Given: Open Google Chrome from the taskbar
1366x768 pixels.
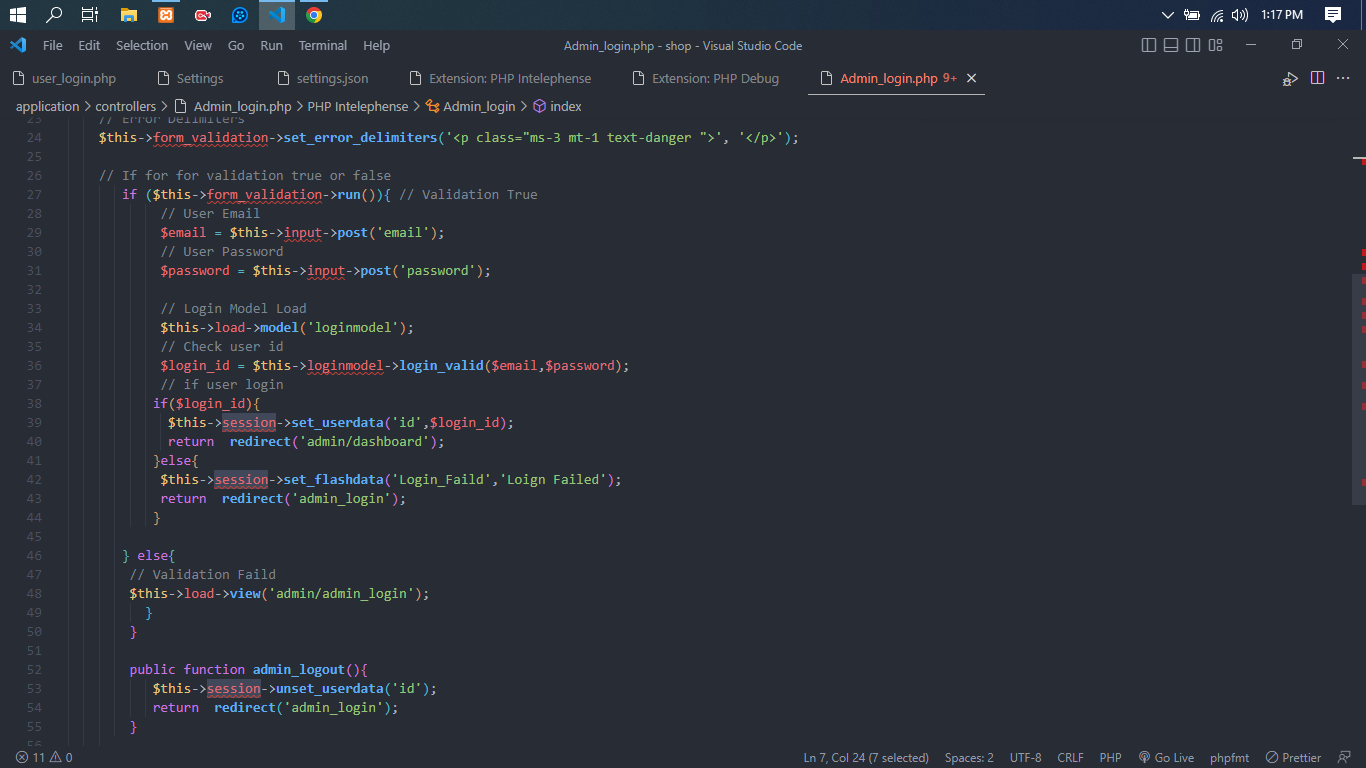Looking at the screenshot, I should click(x=314, y=15).
